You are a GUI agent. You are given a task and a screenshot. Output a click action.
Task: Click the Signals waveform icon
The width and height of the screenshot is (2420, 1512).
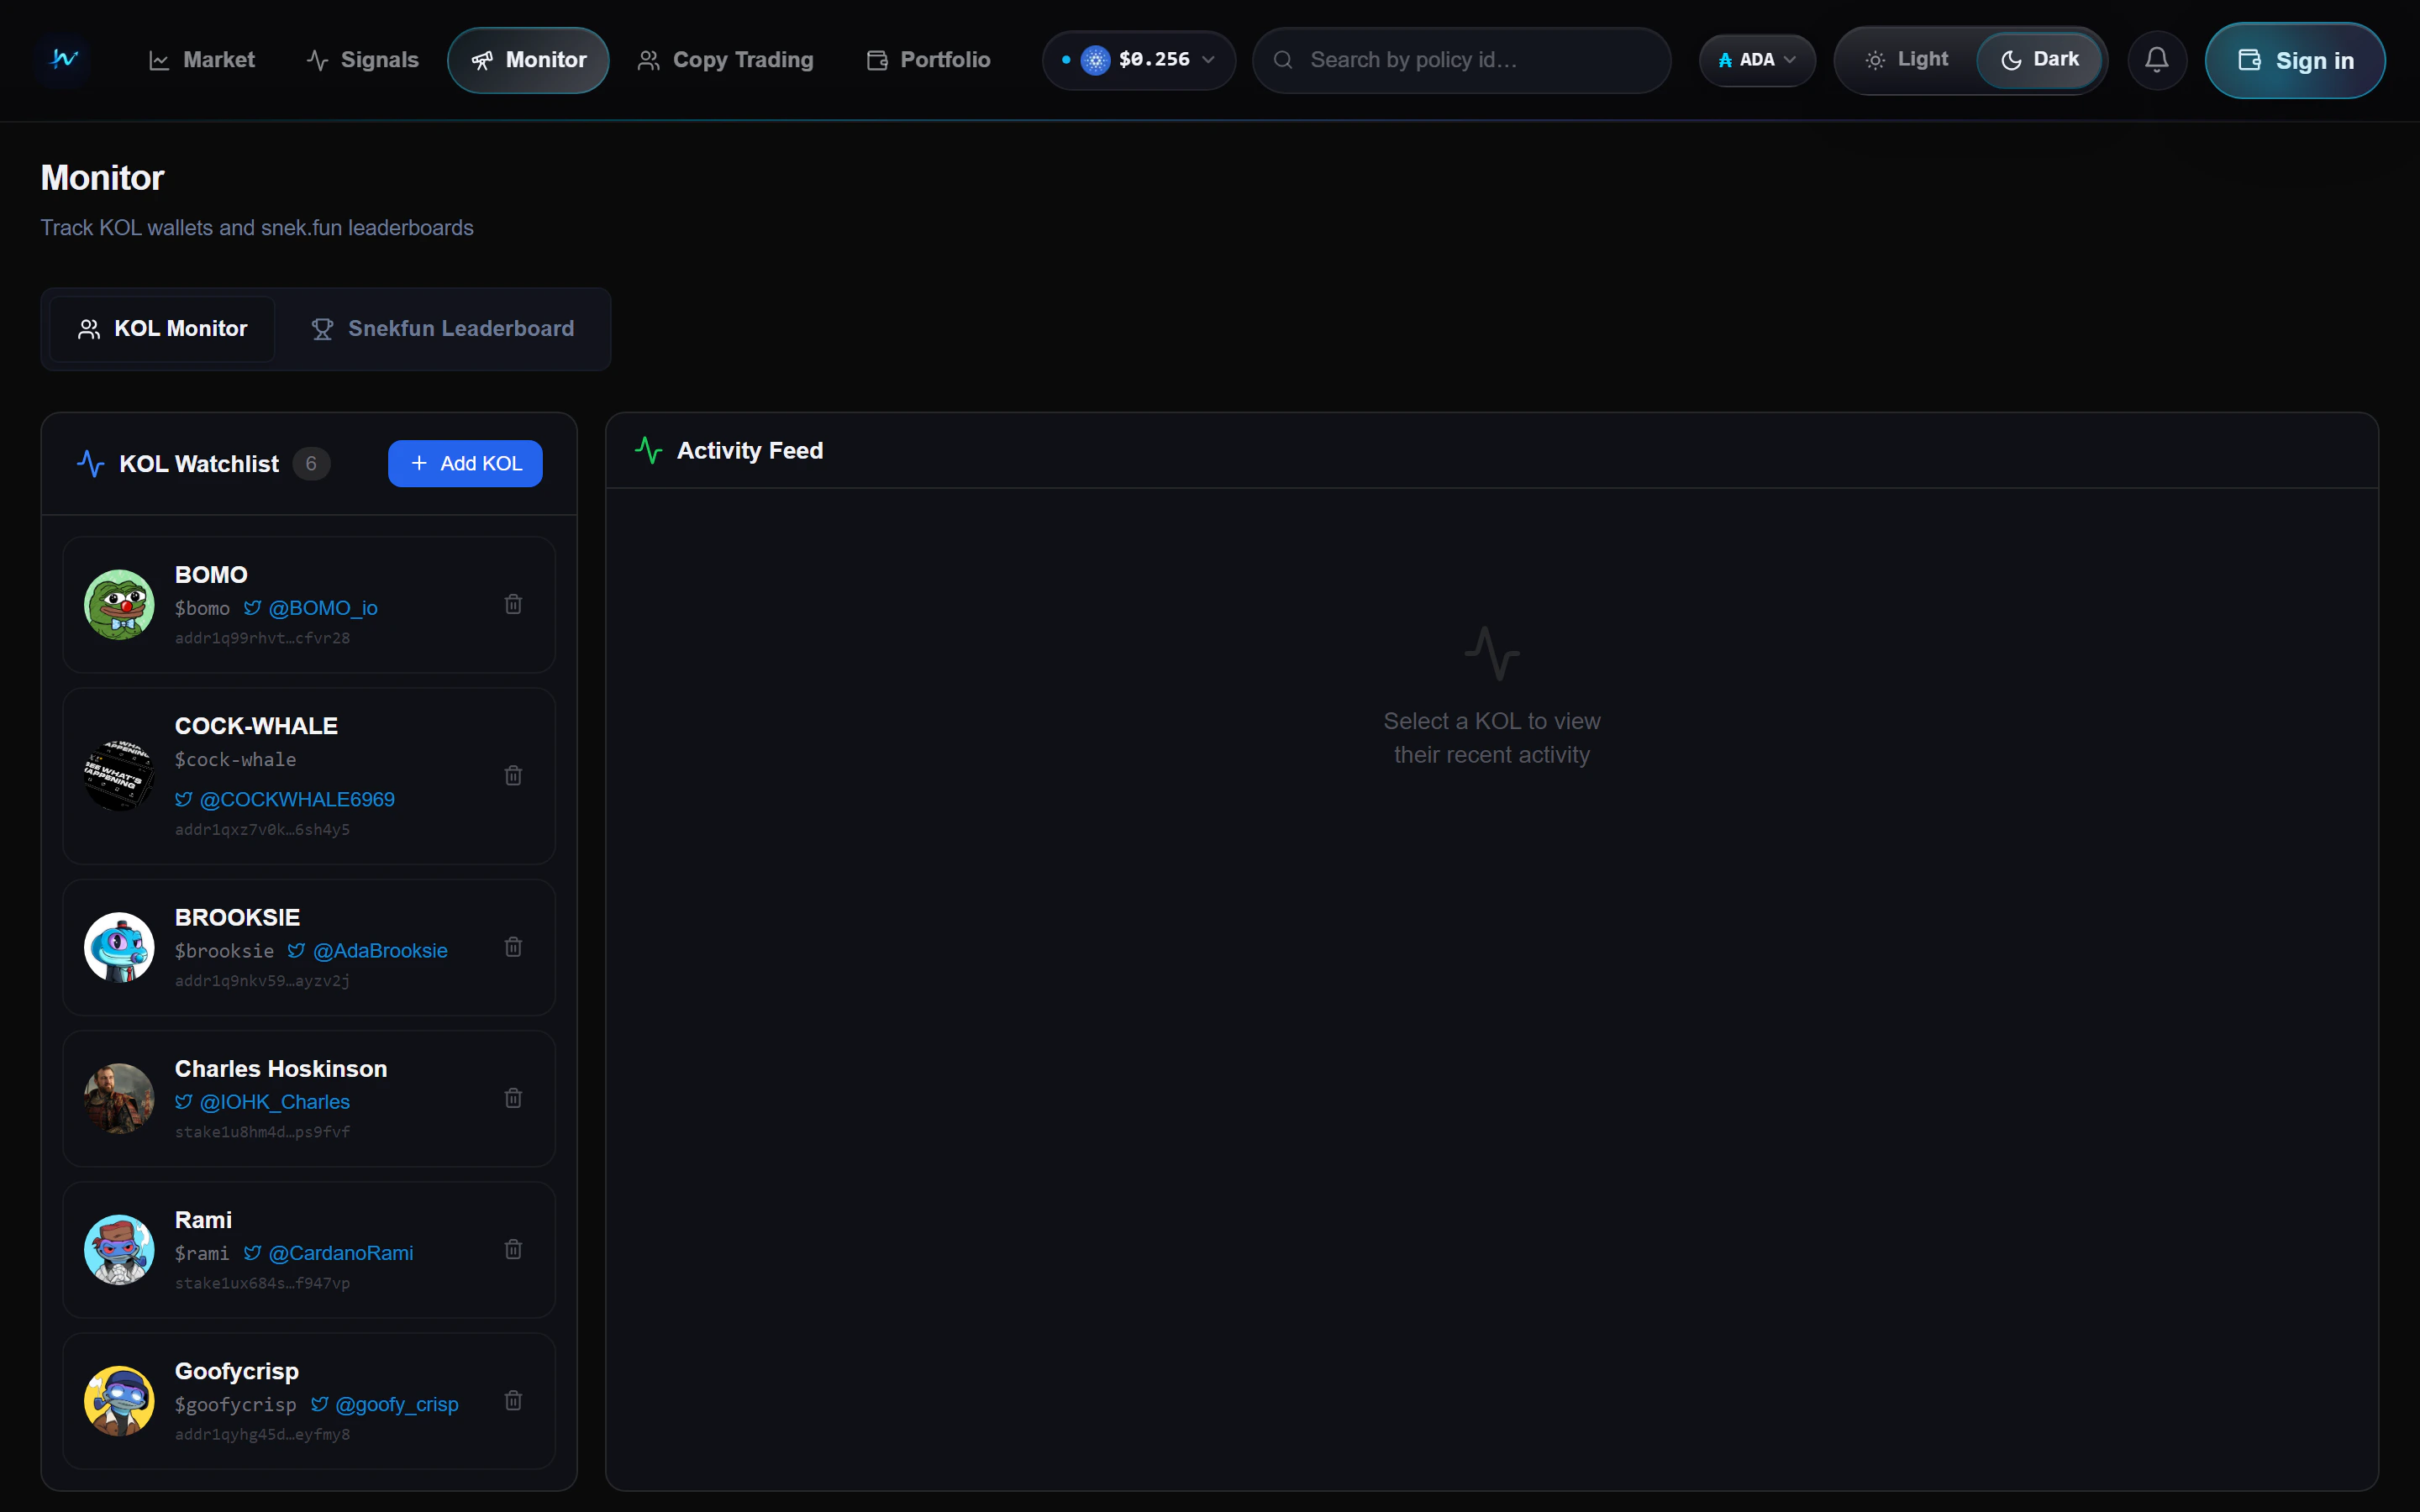[316, 59]
